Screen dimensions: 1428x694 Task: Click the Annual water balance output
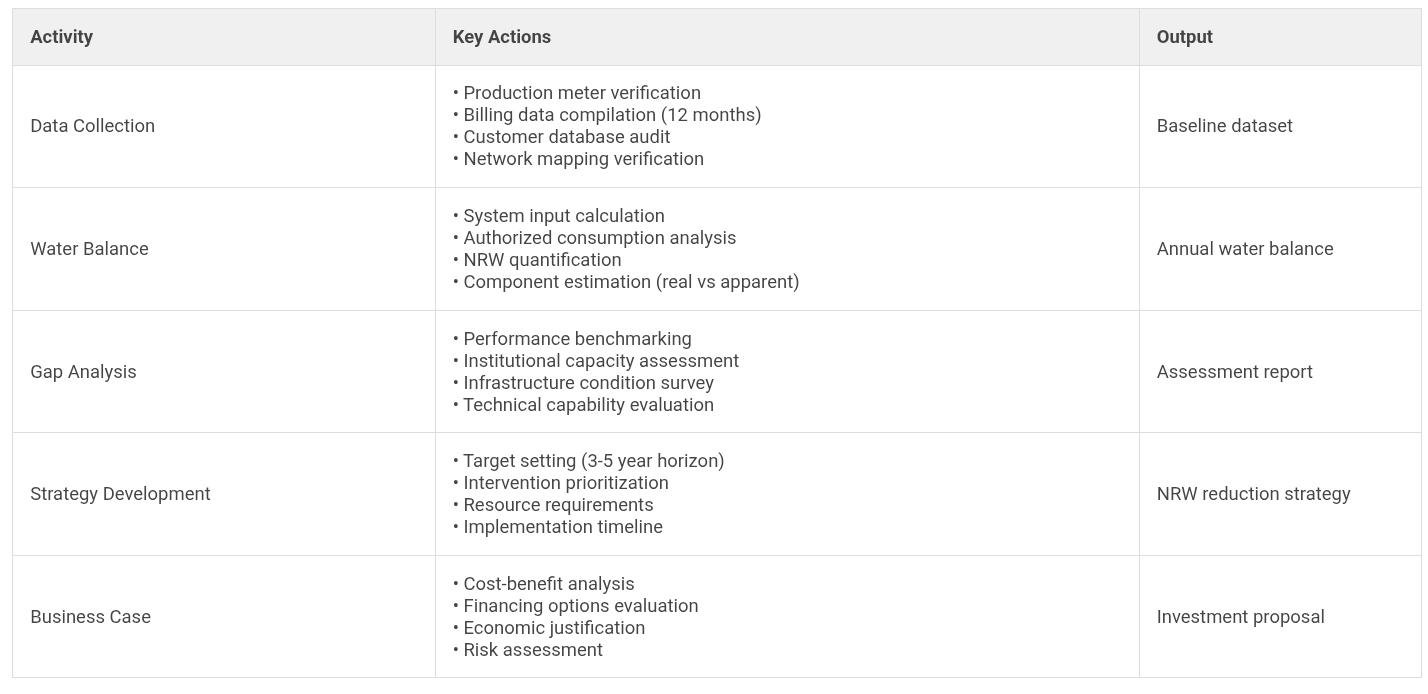(x=1244, y=249)
